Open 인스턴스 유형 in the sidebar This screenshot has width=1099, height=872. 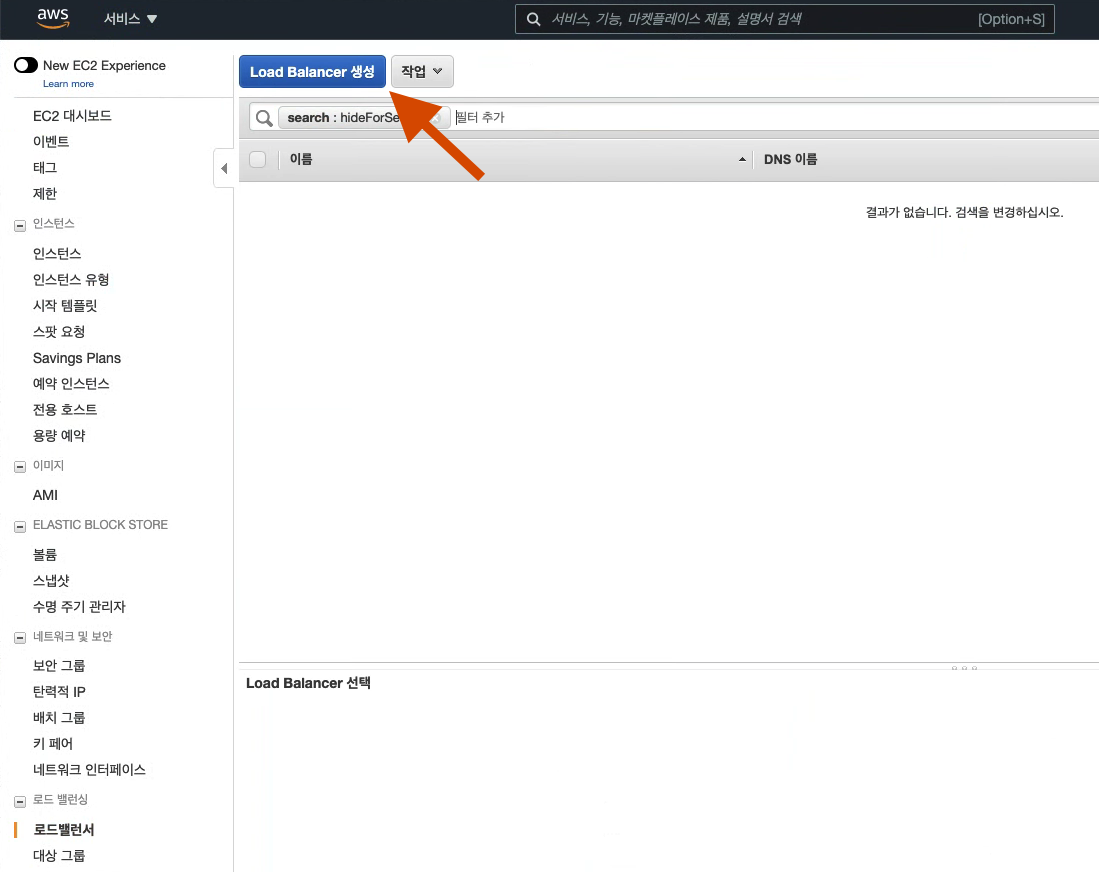(71, 280)
